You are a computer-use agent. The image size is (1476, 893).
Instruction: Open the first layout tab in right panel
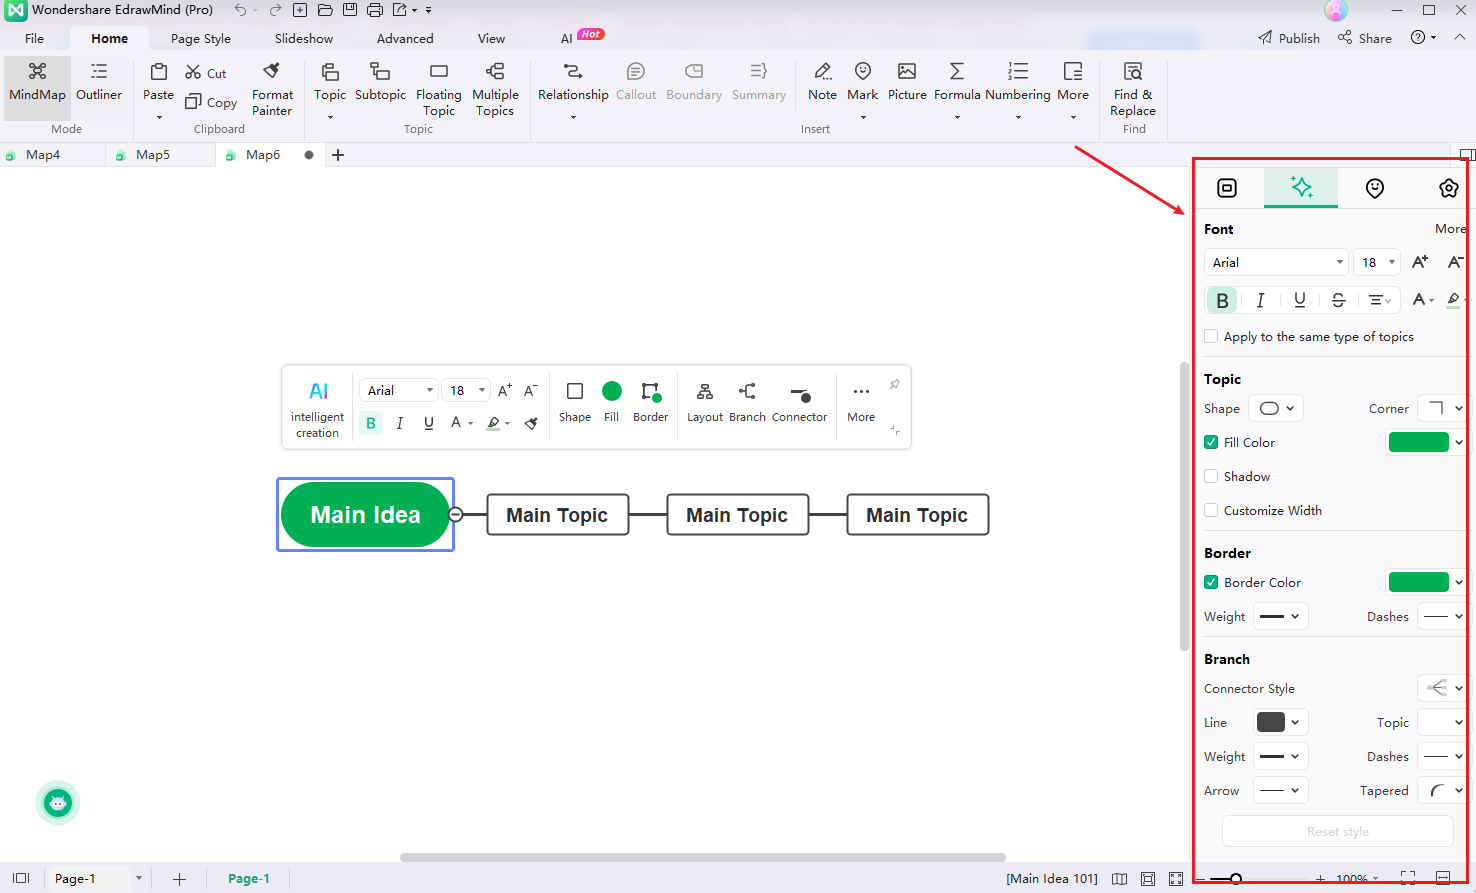pos(1227,188)
